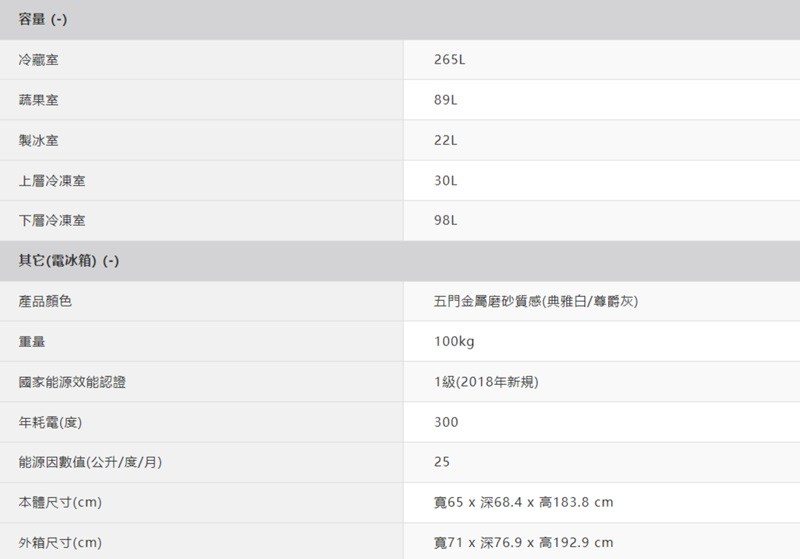Click the 蔬果室 row label
This screenshot has height=559, width=800.
38,100
